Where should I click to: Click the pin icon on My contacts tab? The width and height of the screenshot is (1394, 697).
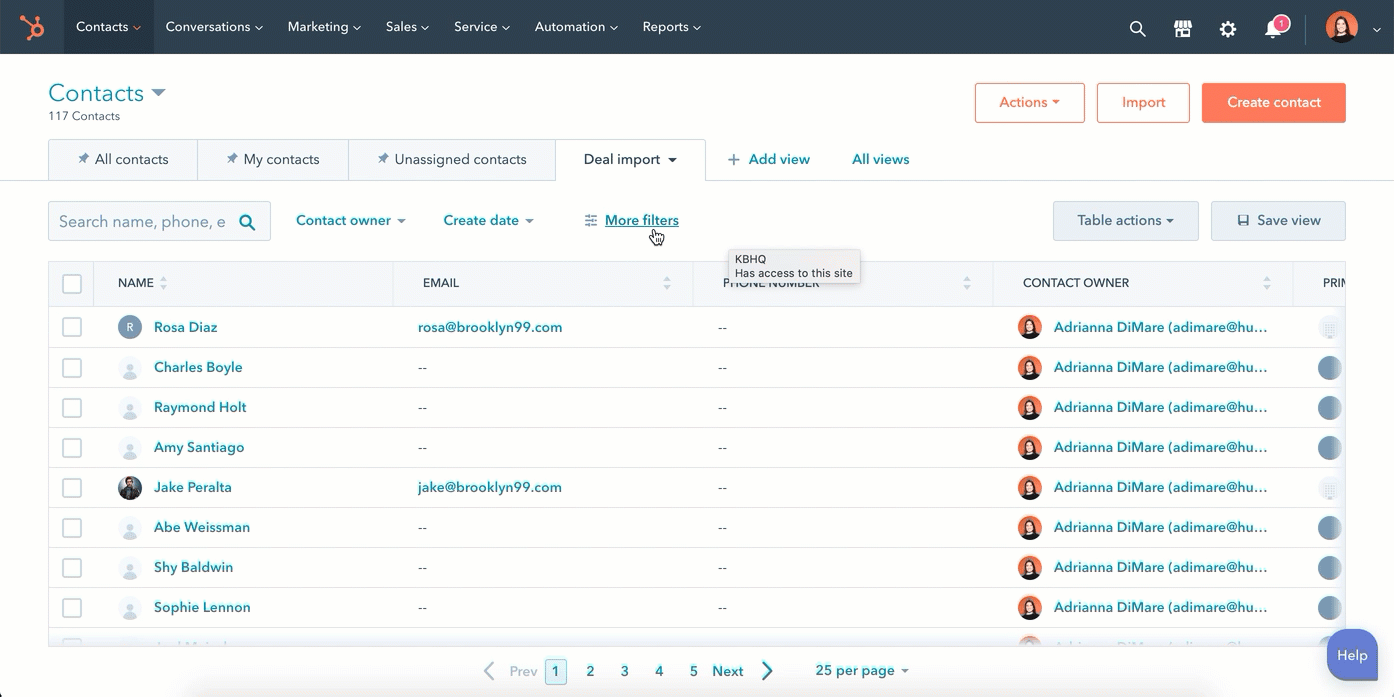click(x=232, y=159)
